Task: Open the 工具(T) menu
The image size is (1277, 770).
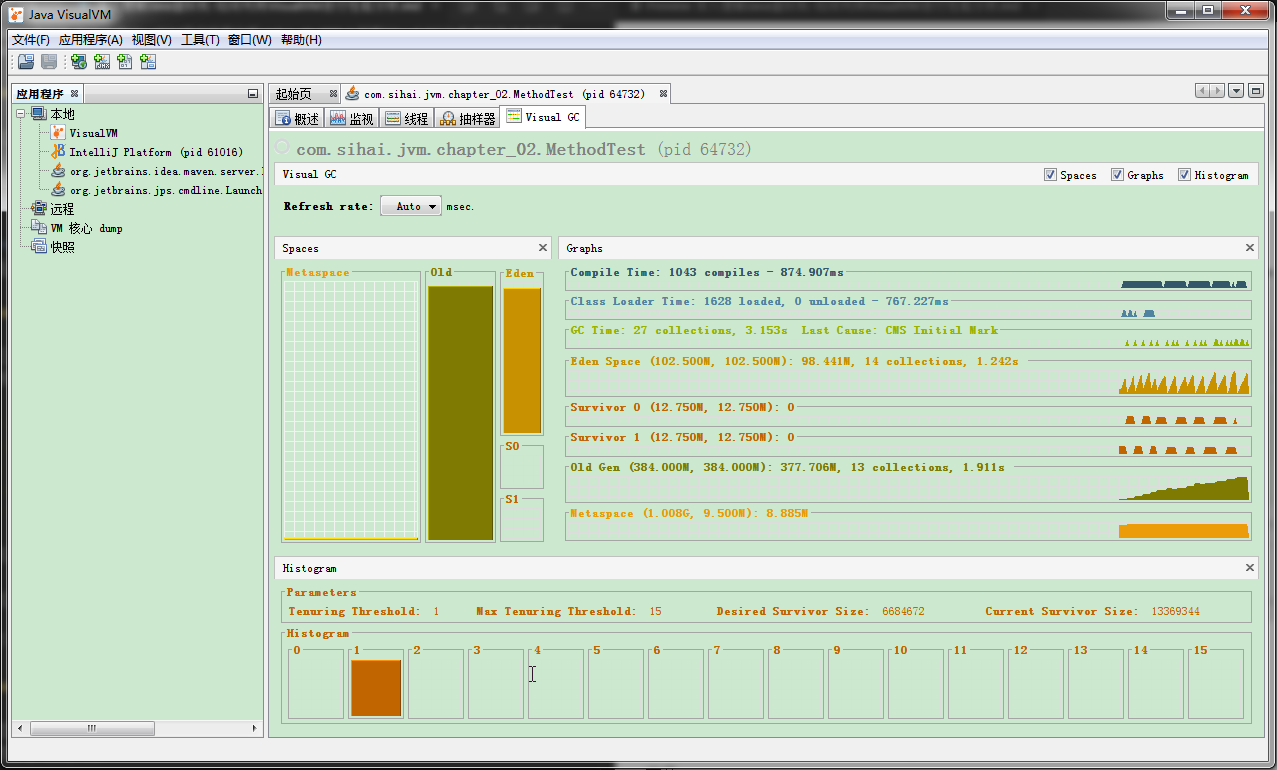Action: [200, 40]
